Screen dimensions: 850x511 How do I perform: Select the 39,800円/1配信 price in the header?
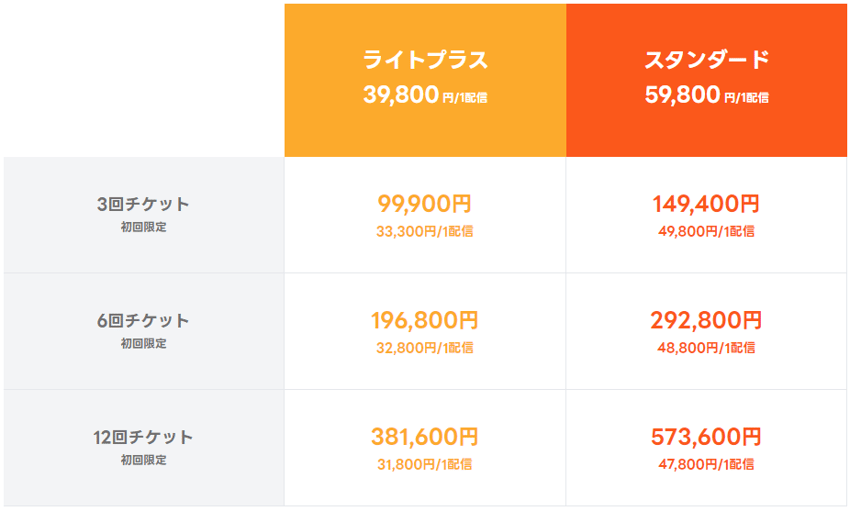425,96
